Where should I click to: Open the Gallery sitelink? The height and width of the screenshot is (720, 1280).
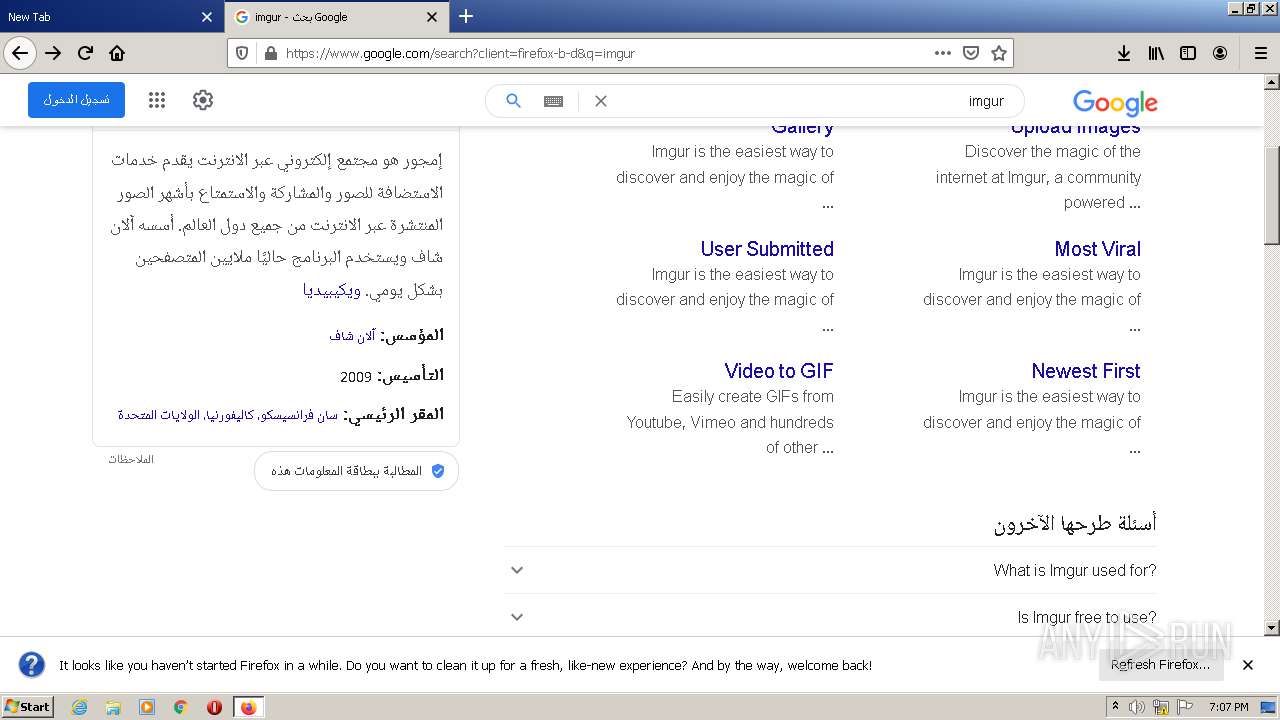(x=802, y=128)
